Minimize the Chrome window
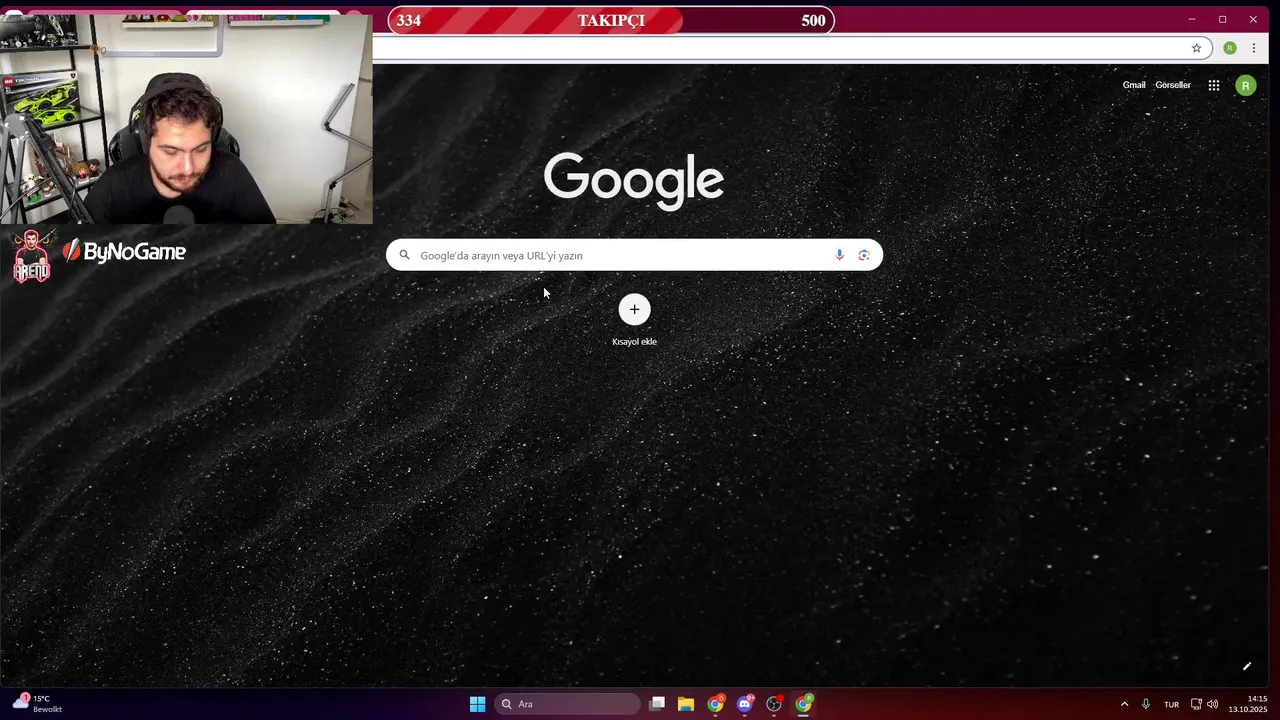Image resolution: width=1280 pixels, height=720 pixels. click(1192, 19)
